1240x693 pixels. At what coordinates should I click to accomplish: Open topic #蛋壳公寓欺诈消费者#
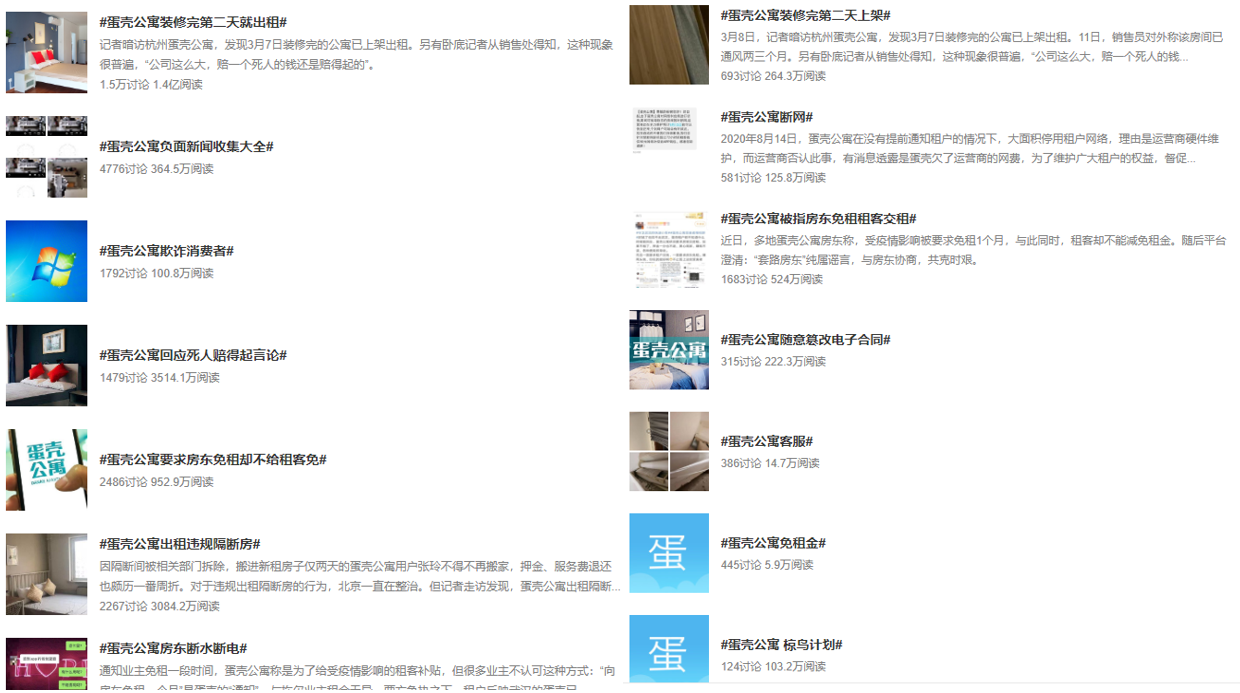(166, 251)
